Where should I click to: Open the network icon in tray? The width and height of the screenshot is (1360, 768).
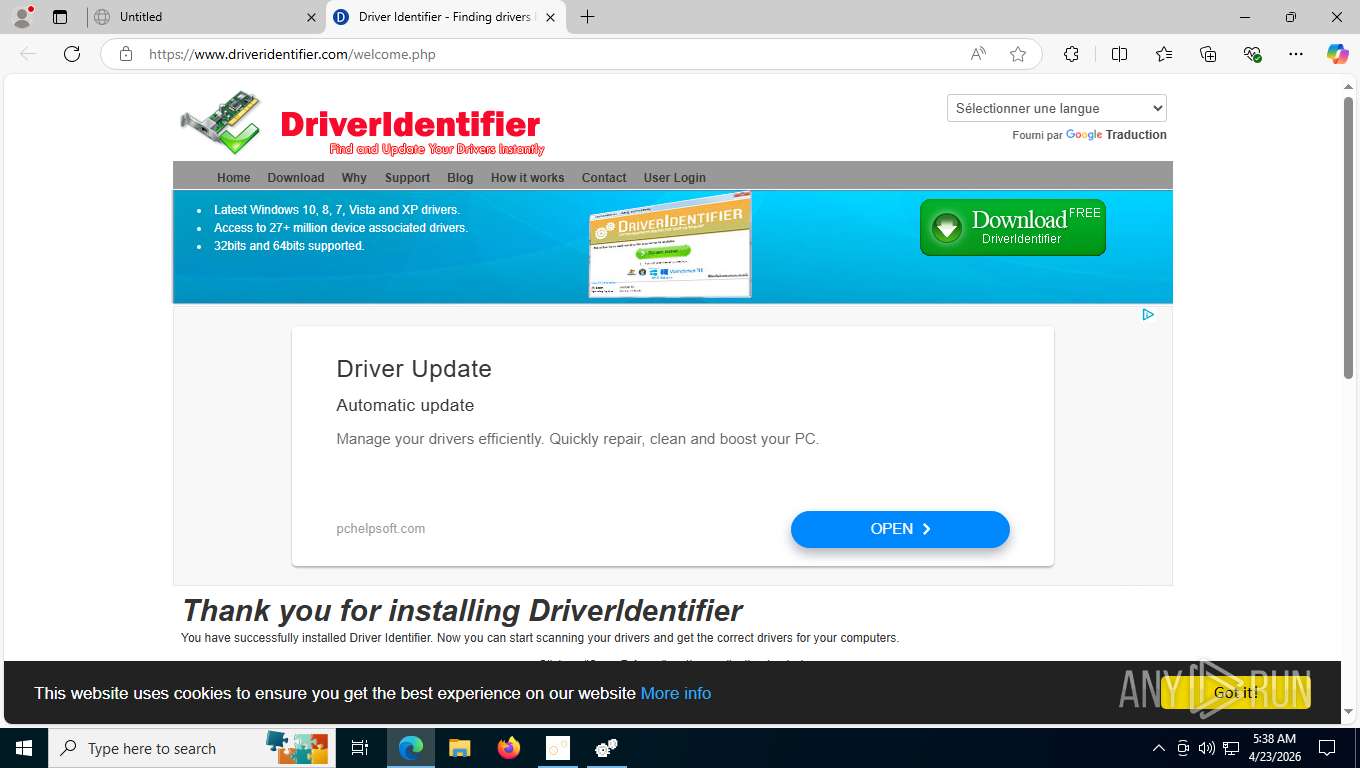[x=1231, y=748]
